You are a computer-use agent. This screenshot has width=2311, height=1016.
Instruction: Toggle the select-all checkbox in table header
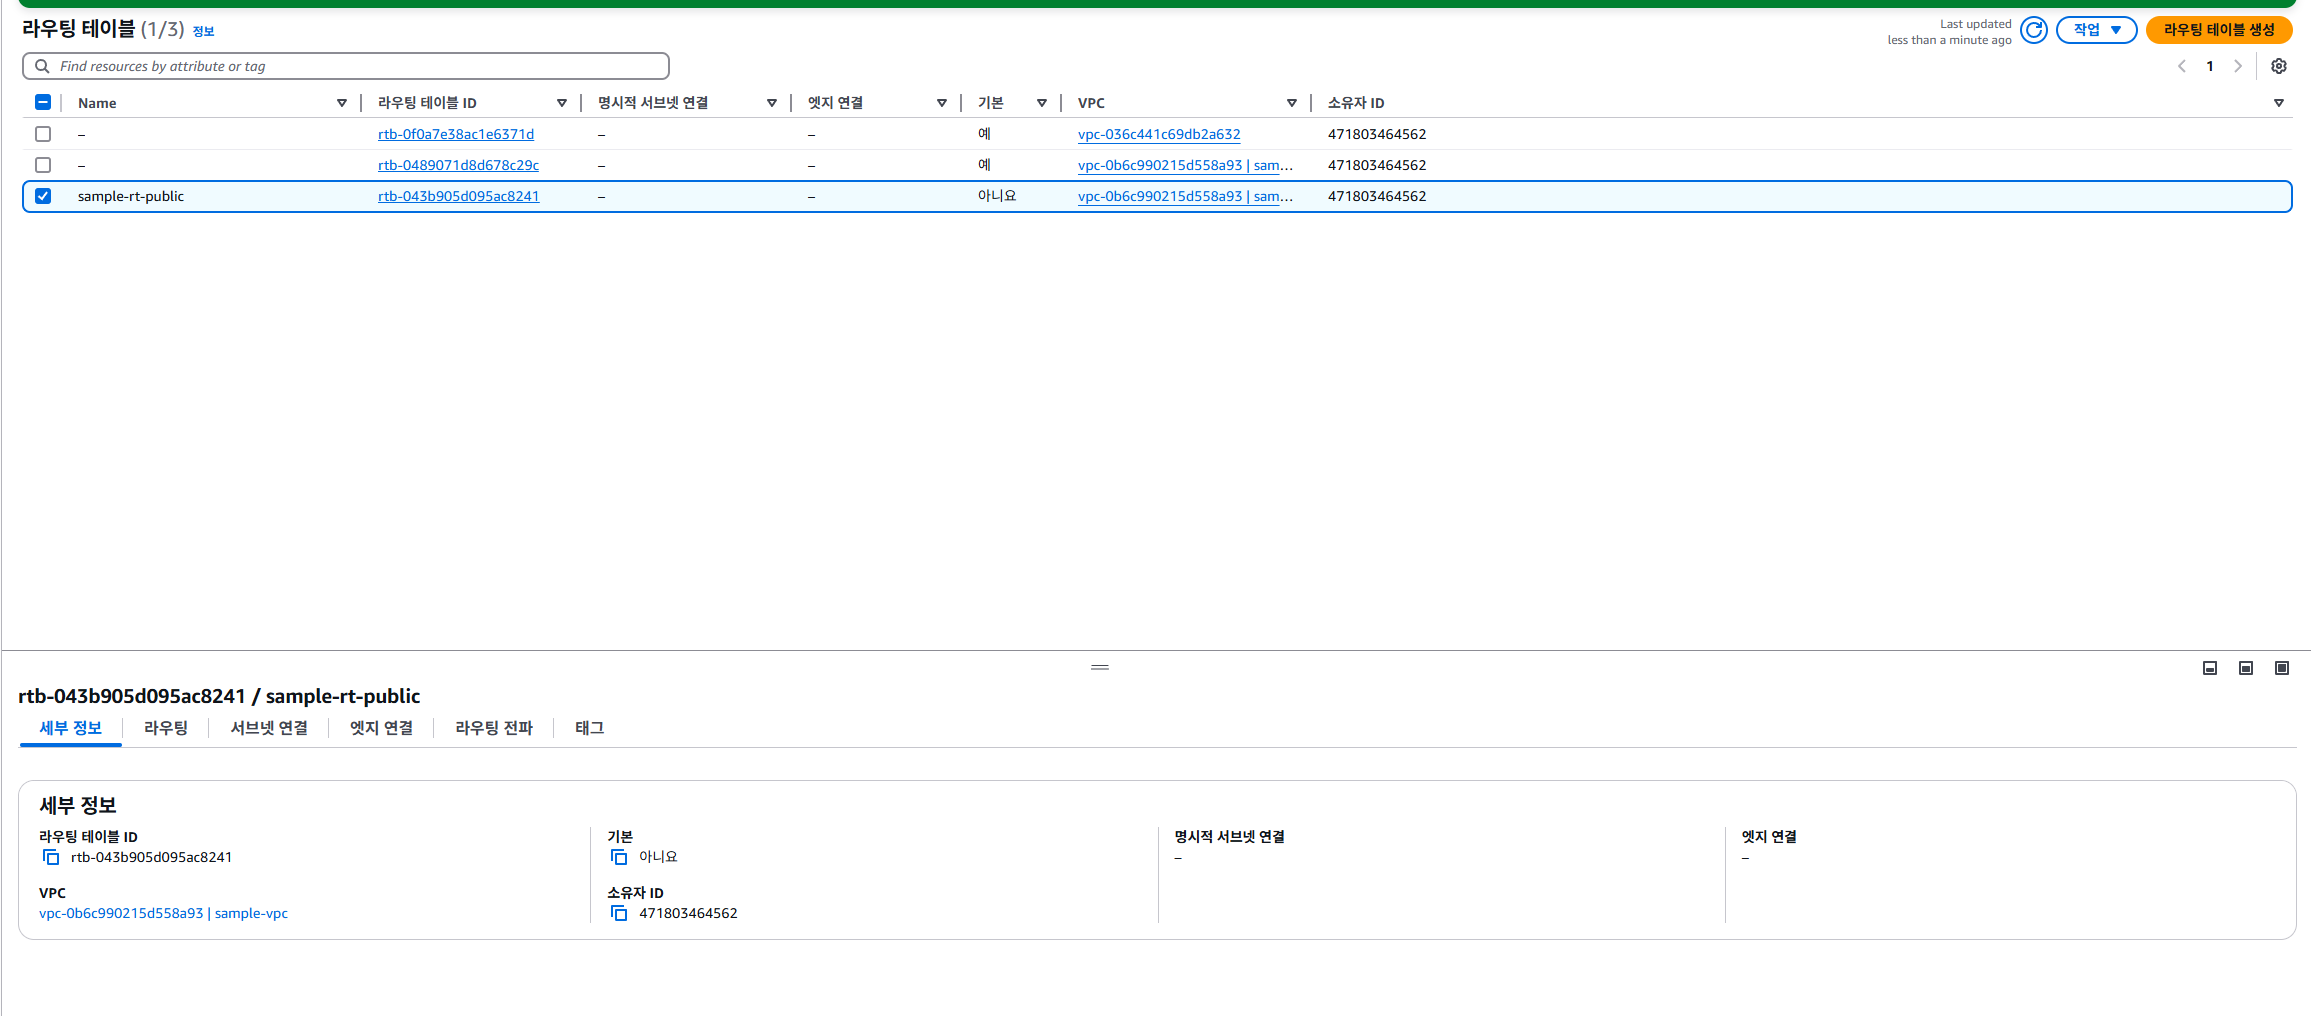[x=43, y=102]
